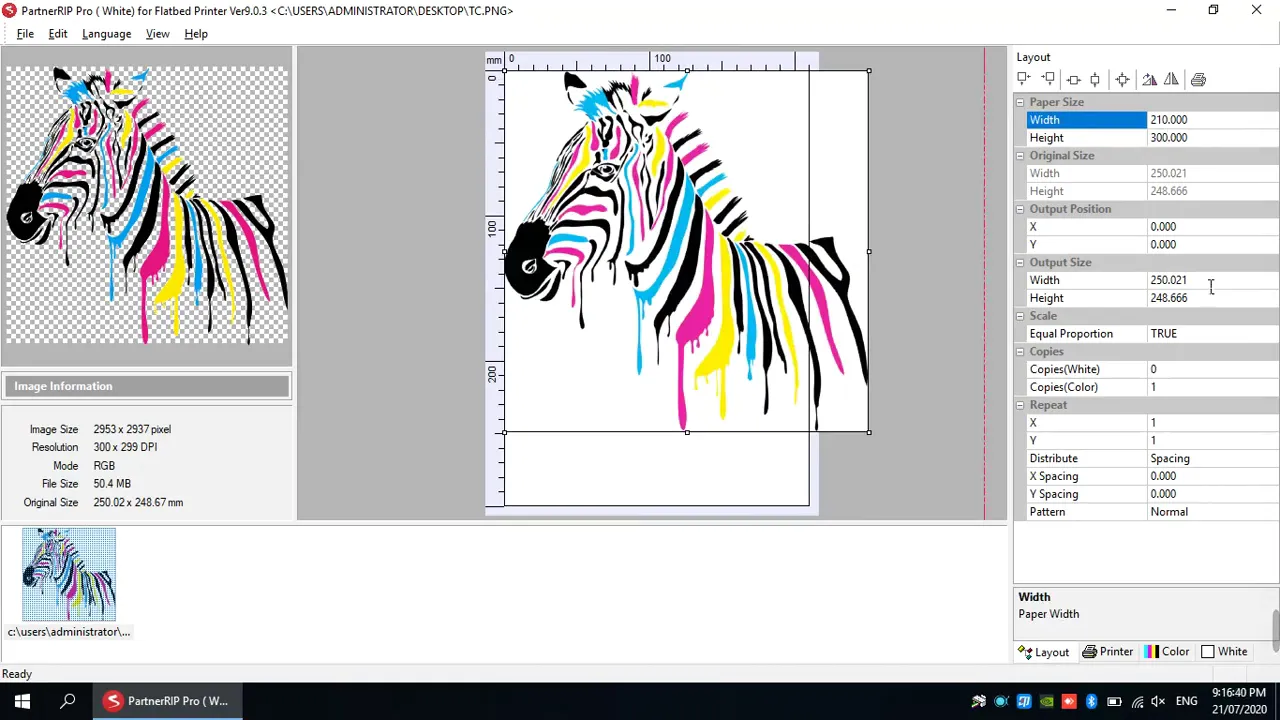Click the mirror image icon

[1171, 79]
